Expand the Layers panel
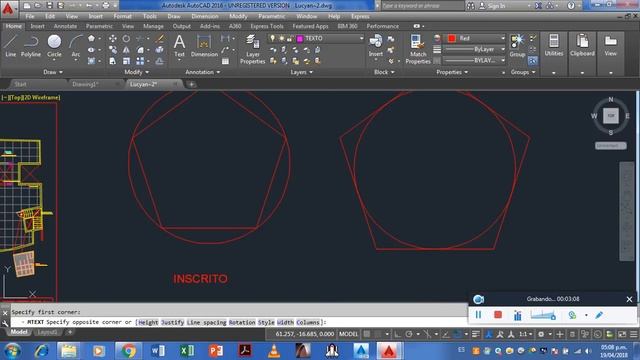Image resolution: width=640 pixels, height=360 pixels. pos(302,72)
